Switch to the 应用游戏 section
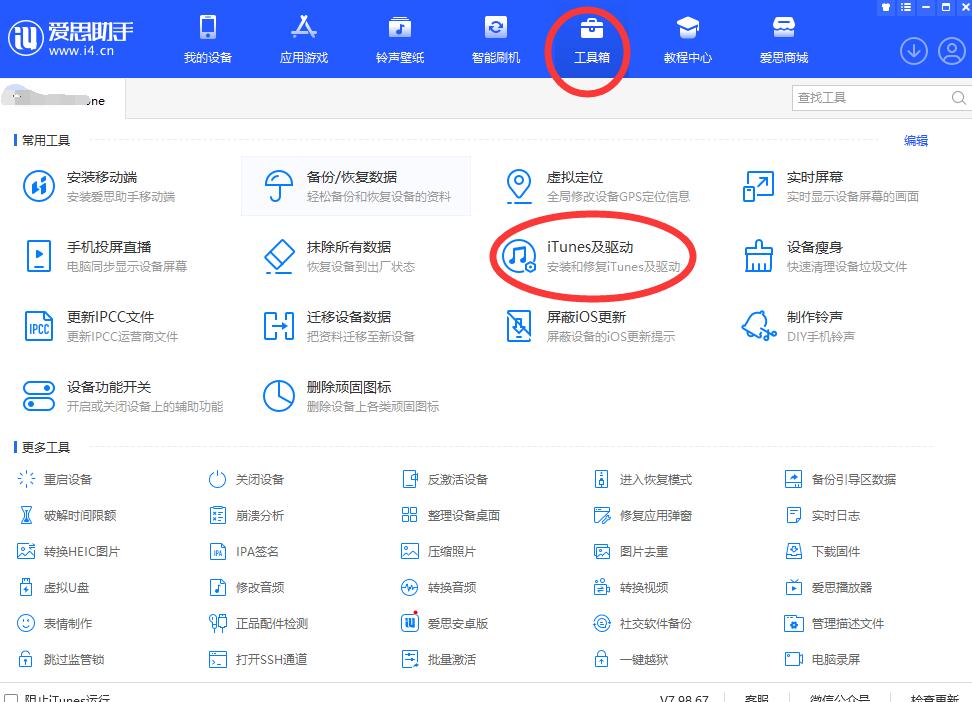 point(304,39)
